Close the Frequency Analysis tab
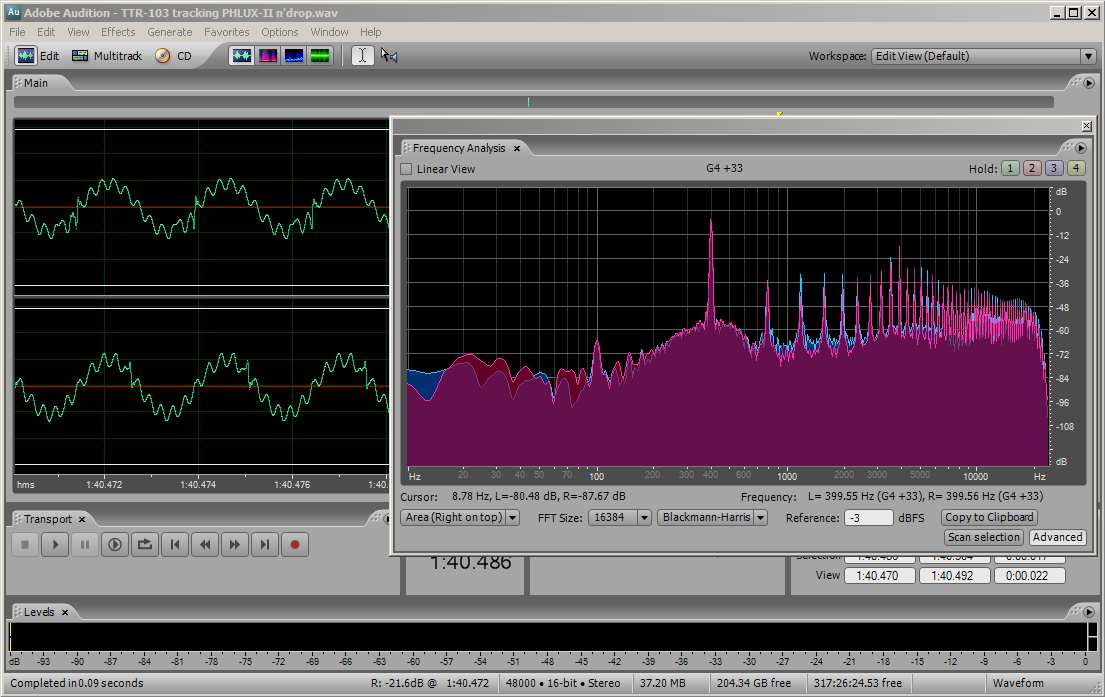1105x697 pixels. pos(517,148)
